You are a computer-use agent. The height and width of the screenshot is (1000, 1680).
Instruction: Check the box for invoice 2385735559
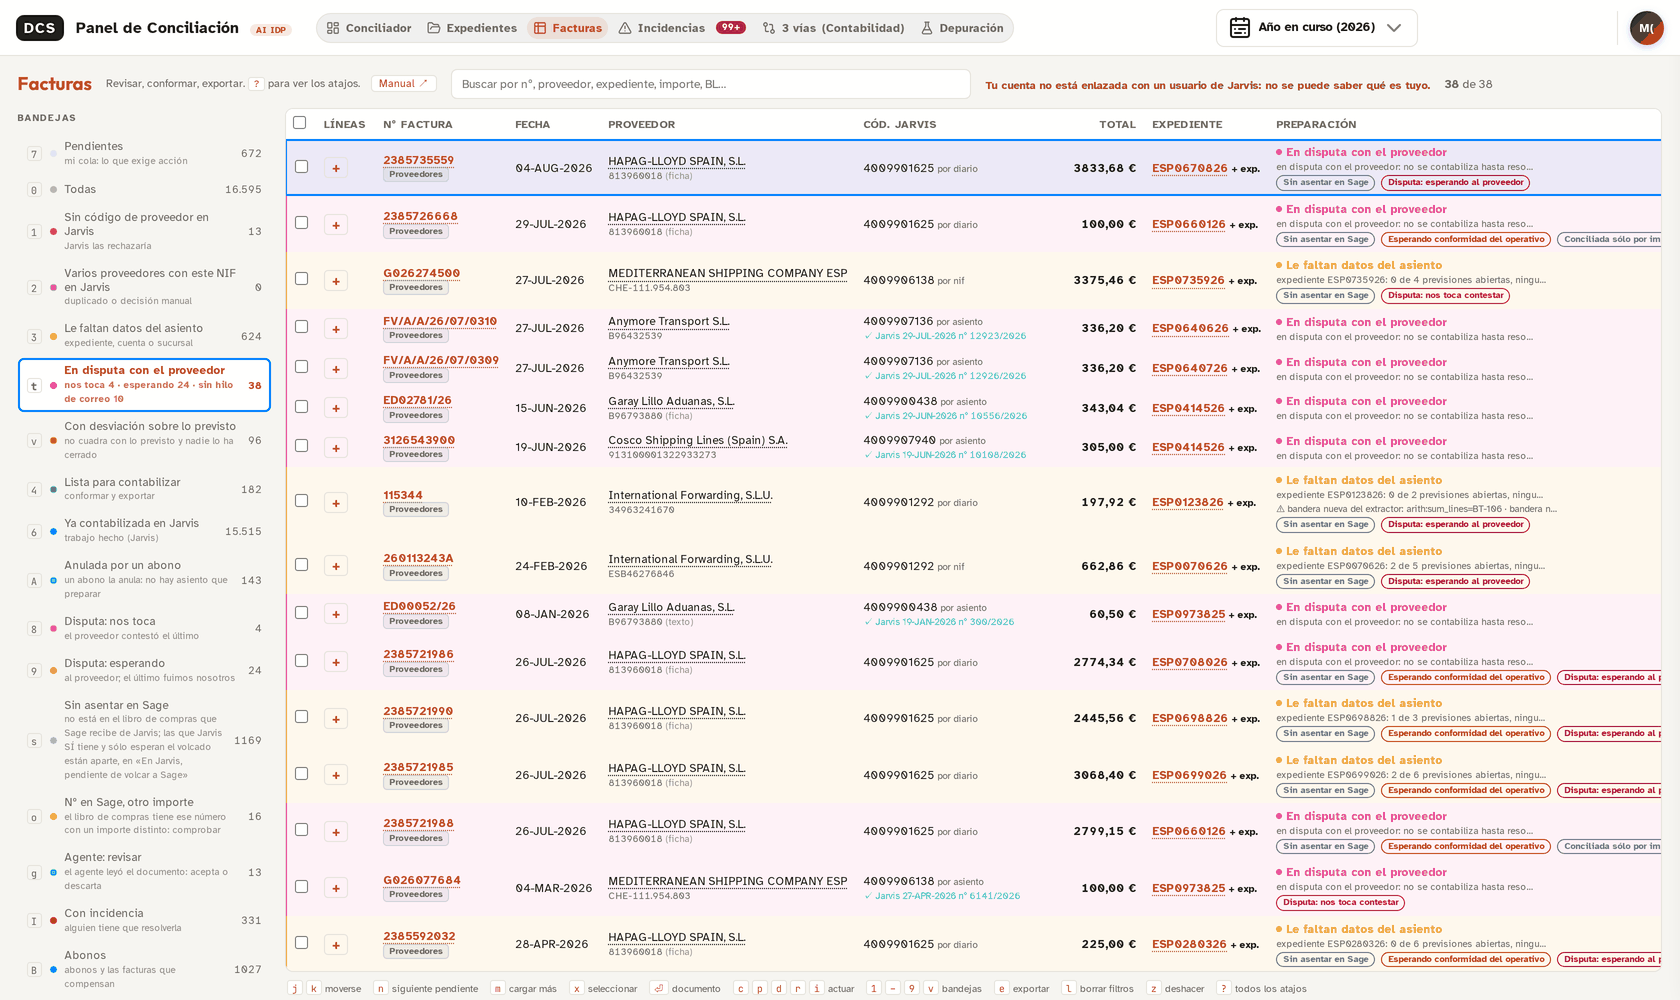point(301,167)
